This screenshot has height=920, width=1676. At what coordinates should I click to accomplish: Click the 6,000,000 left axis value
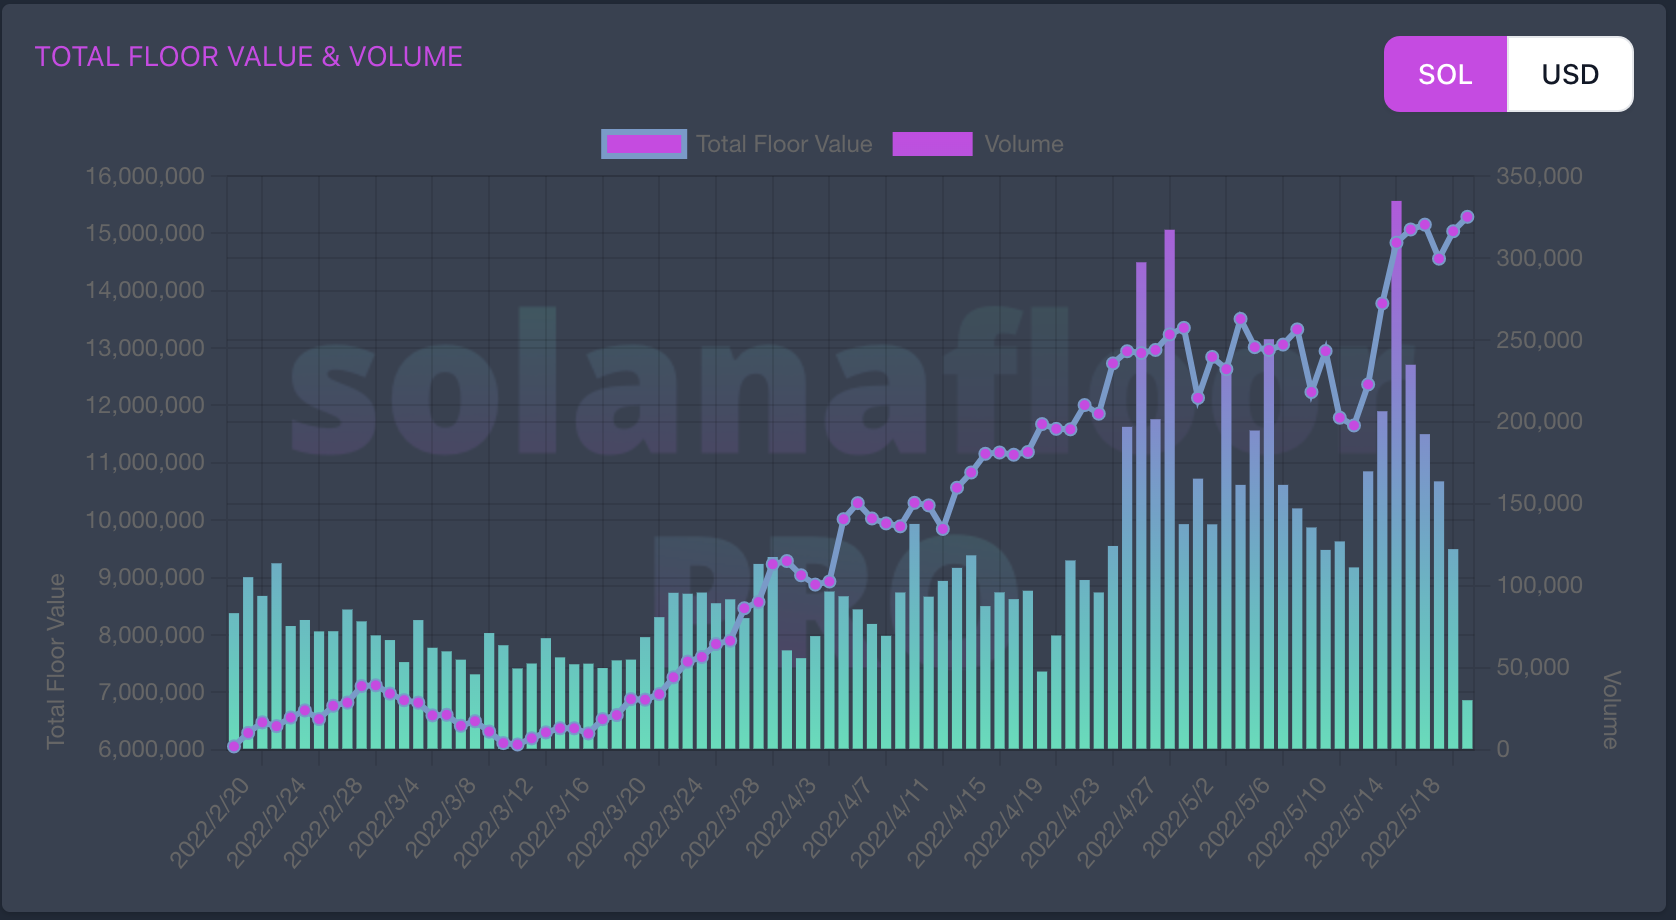click(x=151, y=749)
